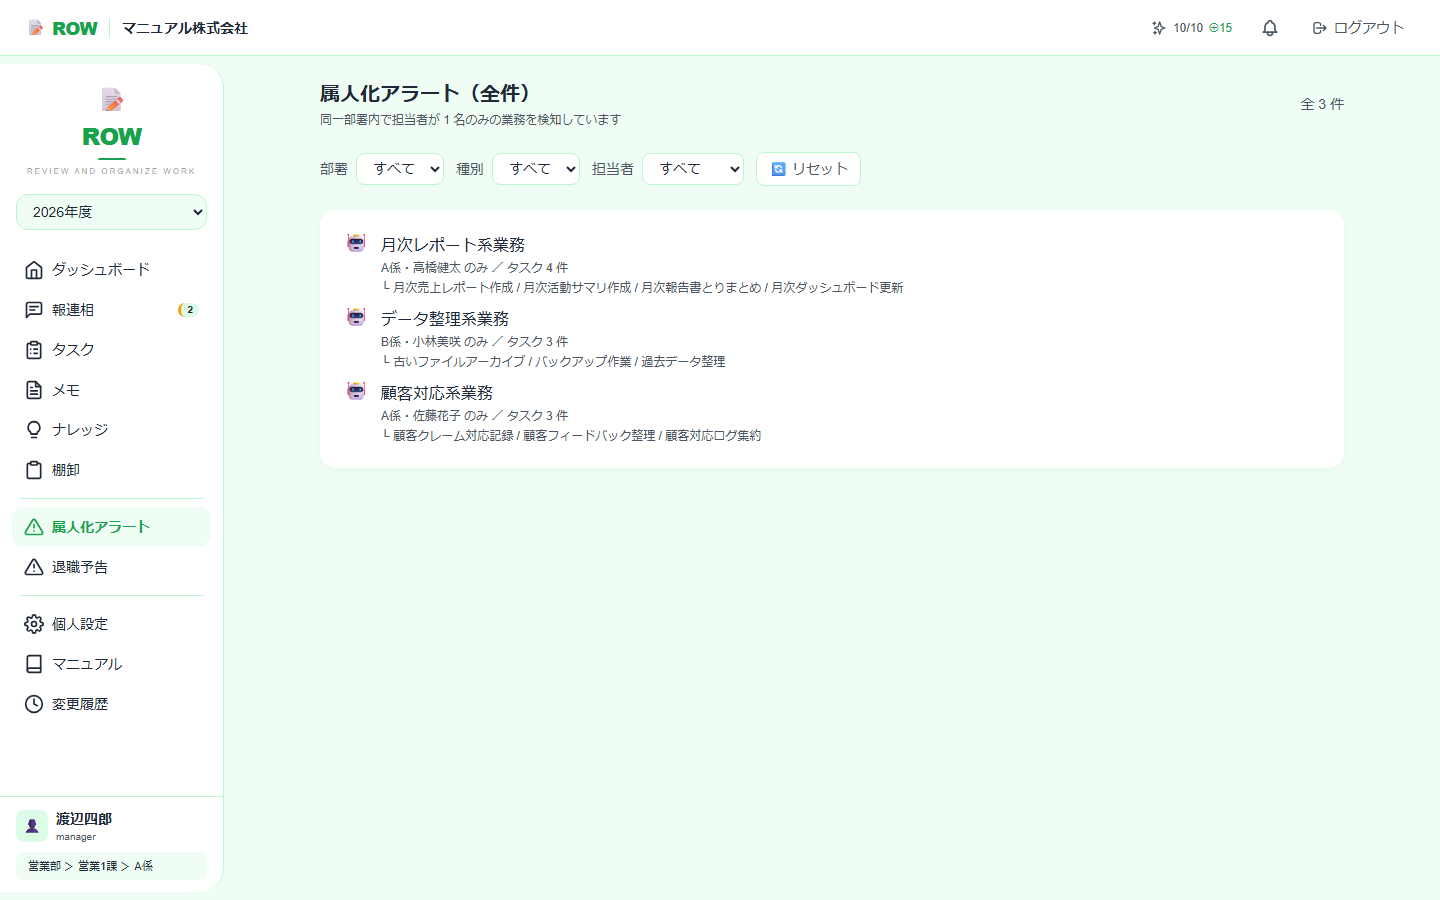The width and height of the screenshot is (1440, 900).
Task: Click the マニュアル株式会社 company name
Action: pyautogui.click(x=185, y=28)
